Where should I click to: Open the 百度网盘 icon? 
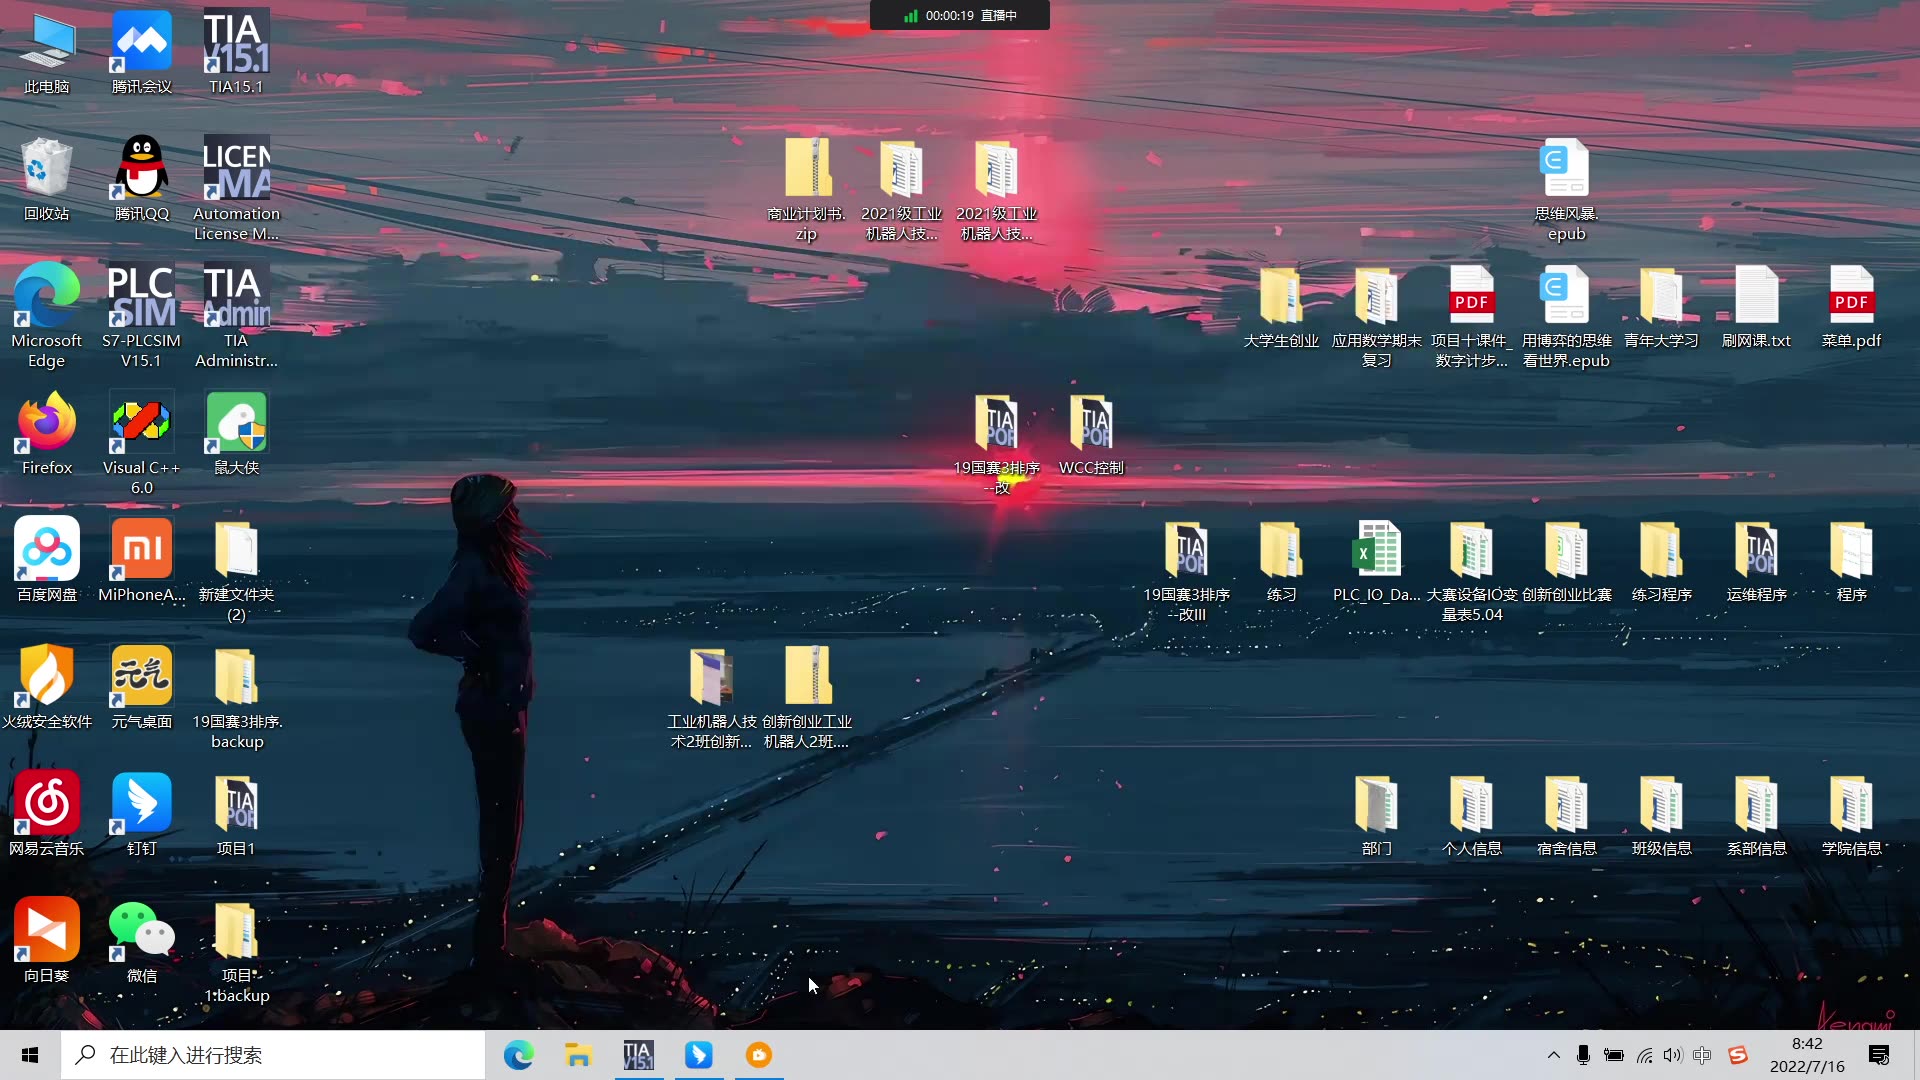coord(47,560)
